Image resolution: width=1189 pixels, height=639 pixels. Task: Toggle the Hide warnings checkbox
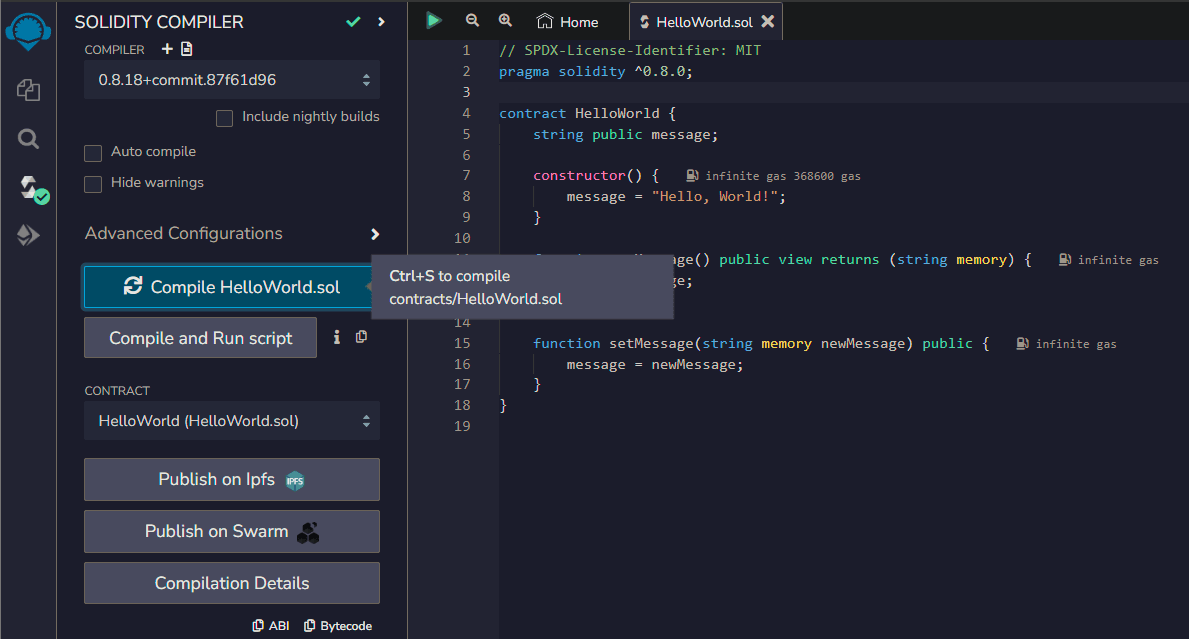click(x=93, y=184)
